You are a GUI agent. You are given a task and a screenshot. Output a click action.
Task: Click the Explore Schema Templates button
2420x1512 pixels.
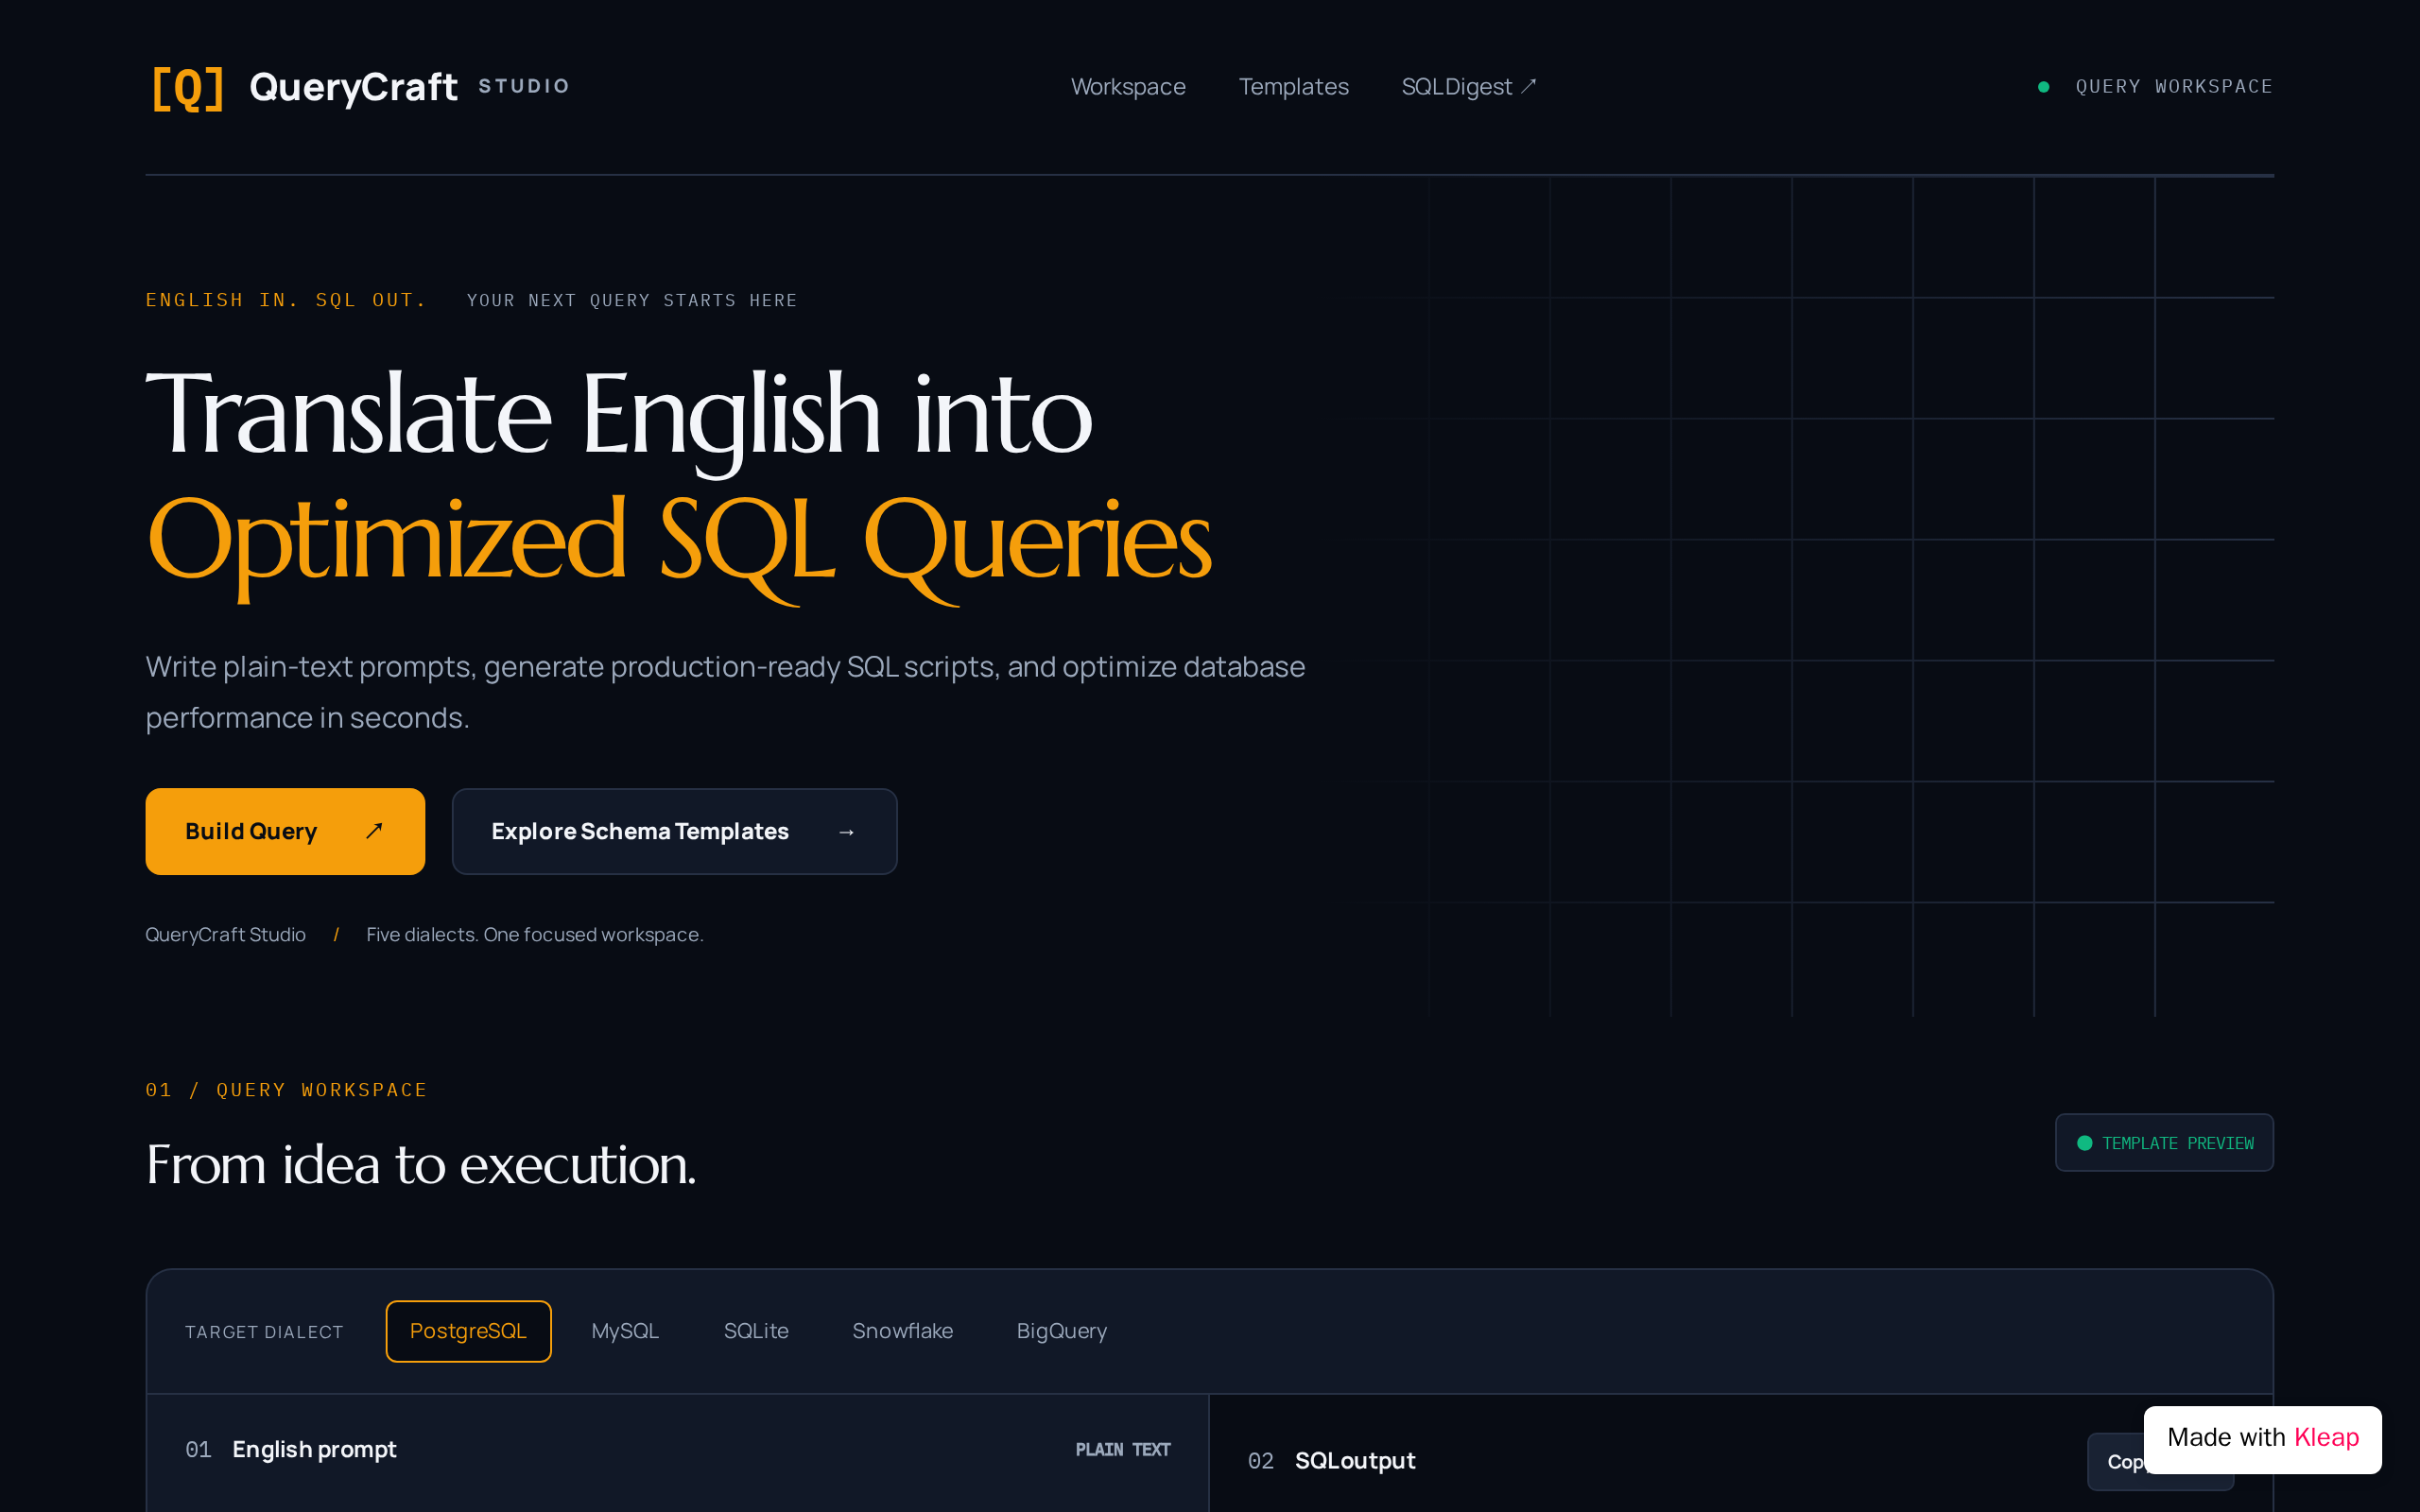tap(674, 831)
